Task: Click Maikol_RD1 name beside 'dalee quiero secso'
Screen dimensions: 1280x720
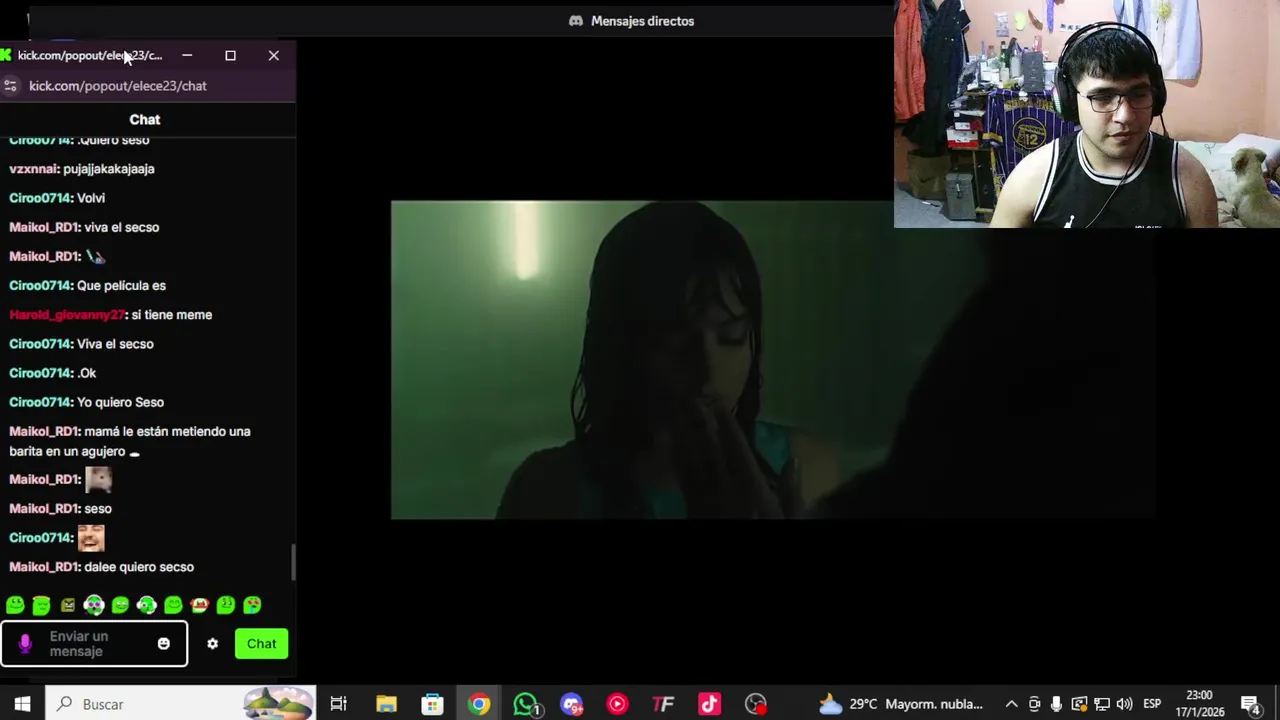Action: [43, 567]
